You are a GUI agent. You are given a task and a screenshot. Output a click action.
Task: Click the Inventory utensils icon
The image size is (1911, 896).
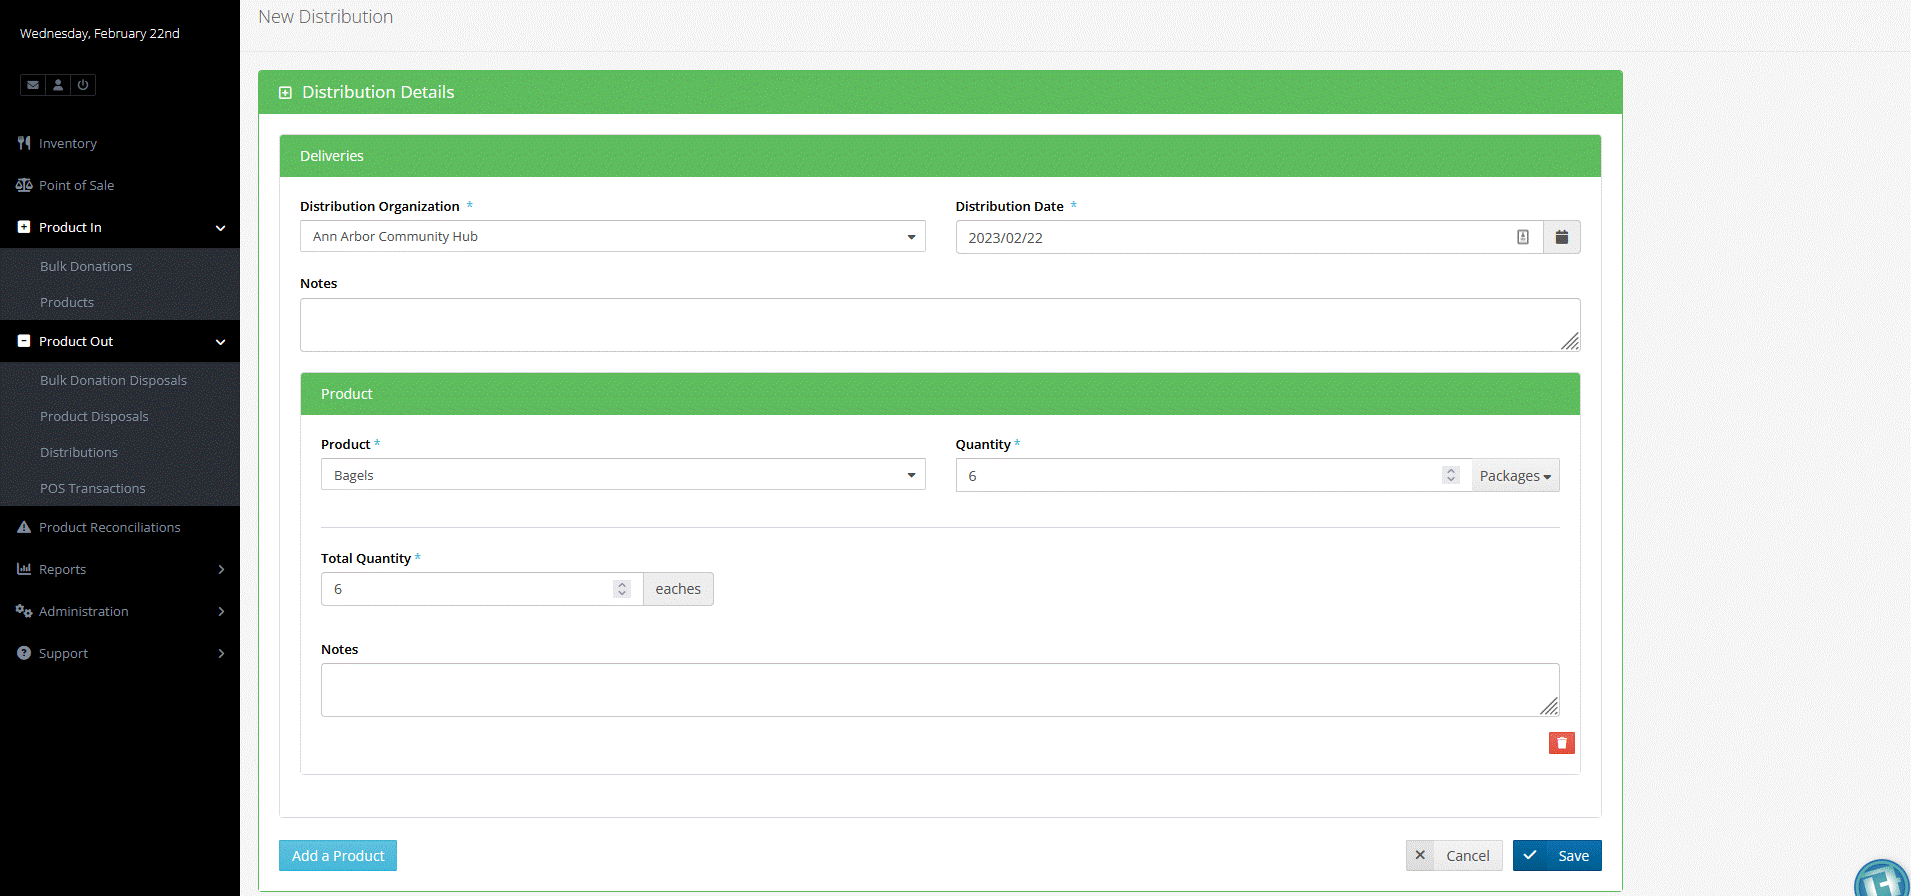click(x=24, y=143)
